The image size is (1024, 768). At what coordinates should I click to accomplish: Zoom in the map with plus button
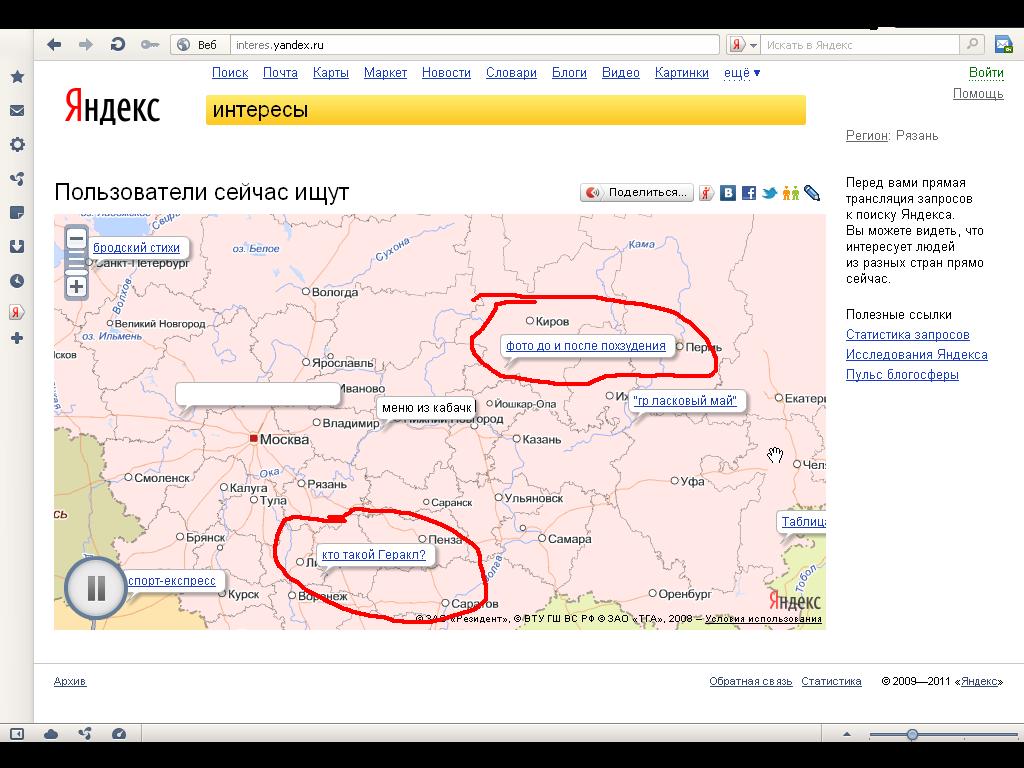pyautogui.click(x=76, y=287)
